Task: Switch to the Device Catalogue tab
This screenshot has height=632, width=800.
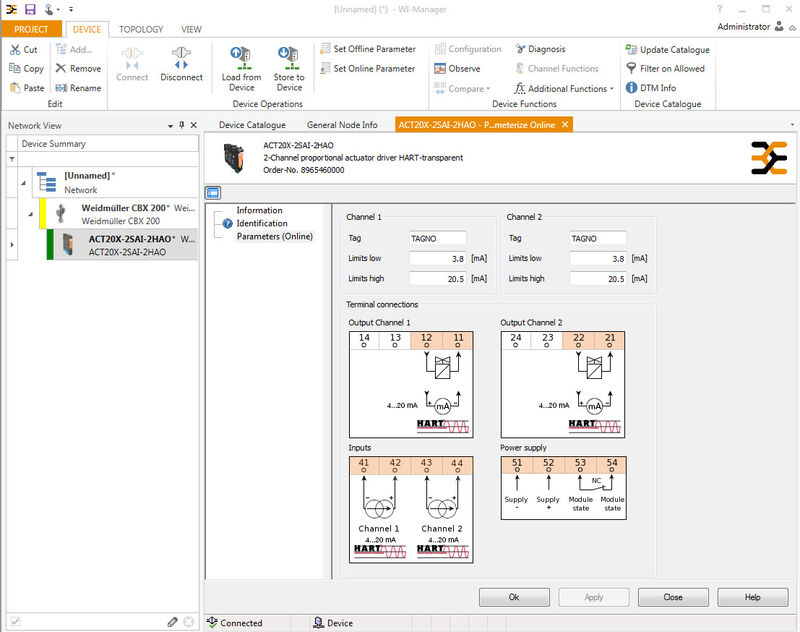Action: tap(252, 125)
